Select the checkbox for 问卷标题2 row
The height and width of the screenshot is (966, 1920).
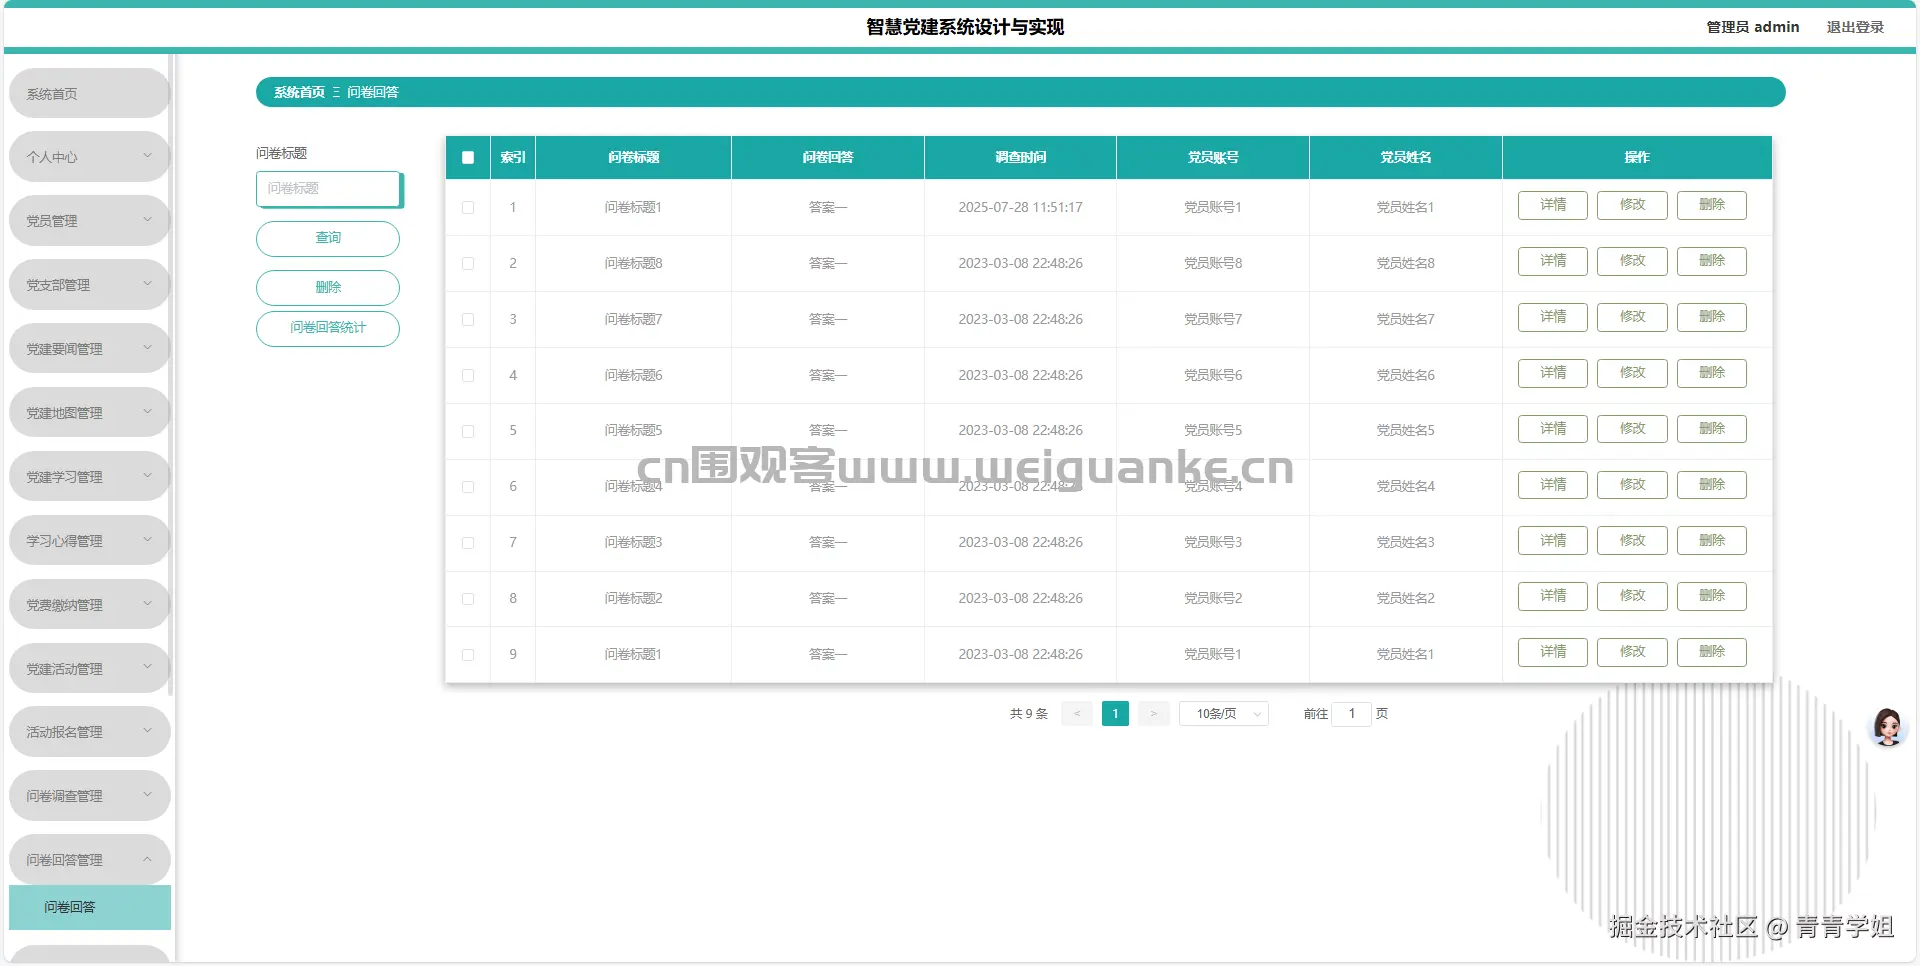(468, 599)
